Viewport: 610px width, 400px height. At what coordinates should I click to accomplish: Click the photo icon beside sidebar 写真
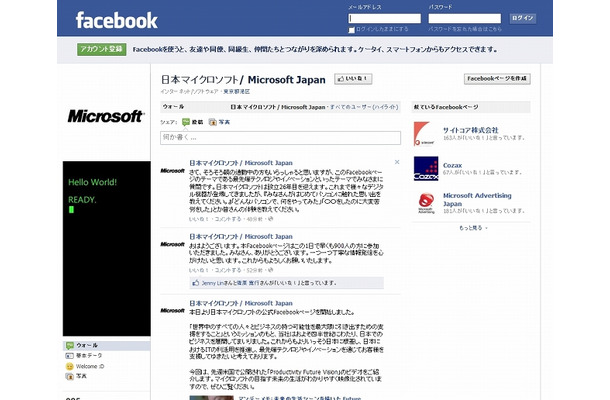point(70,376)
